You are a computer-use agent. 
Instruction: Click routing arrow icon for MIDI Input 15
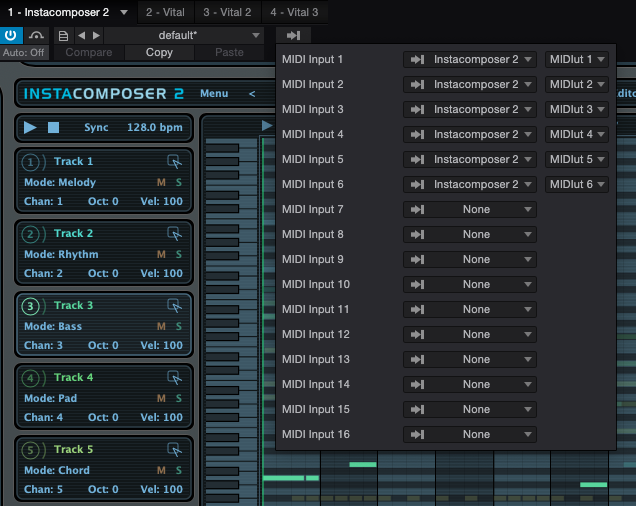(x=417, y=409)
